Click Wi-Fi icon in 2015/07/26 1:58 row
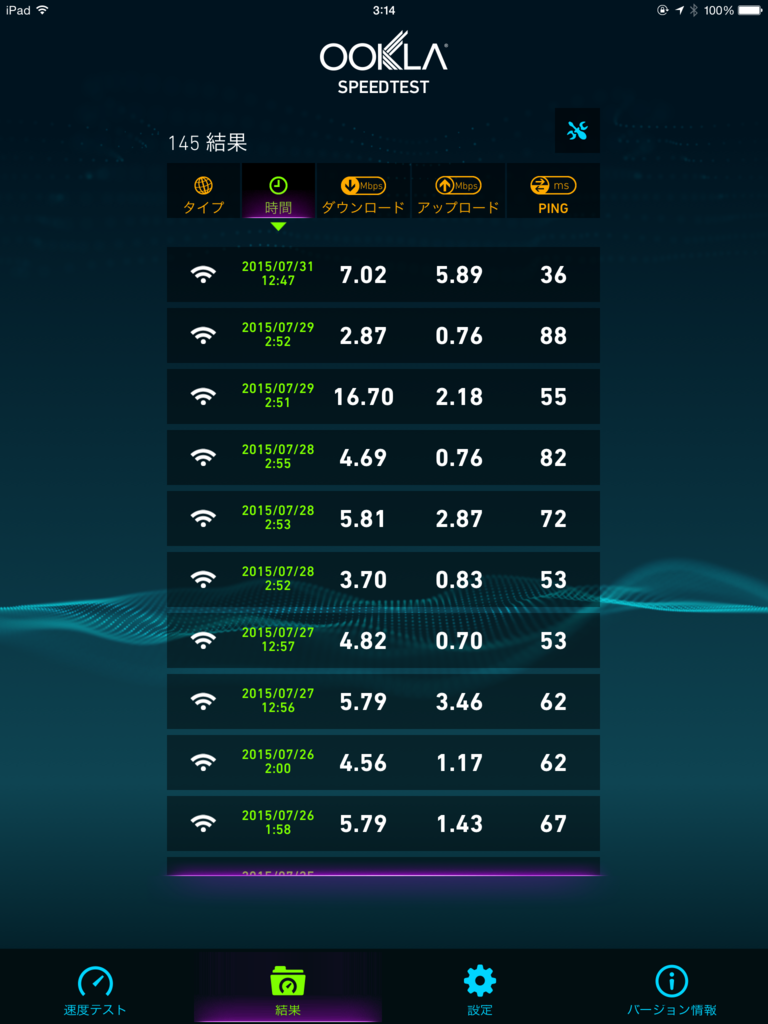Screen dimensions: 768x1024 pyautogui.click(x=204, y=823)
